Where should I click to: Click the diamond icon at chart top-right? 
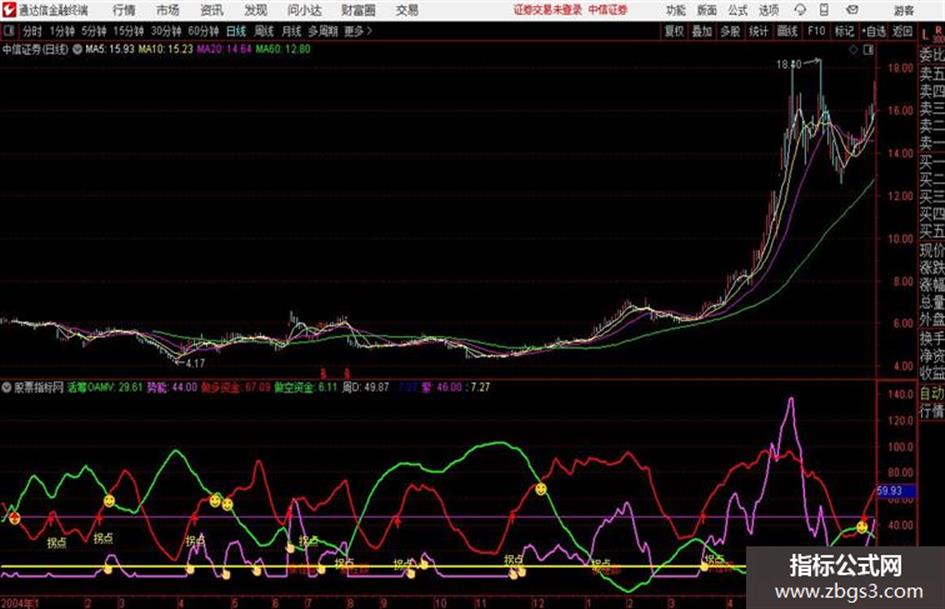point(853,50)
